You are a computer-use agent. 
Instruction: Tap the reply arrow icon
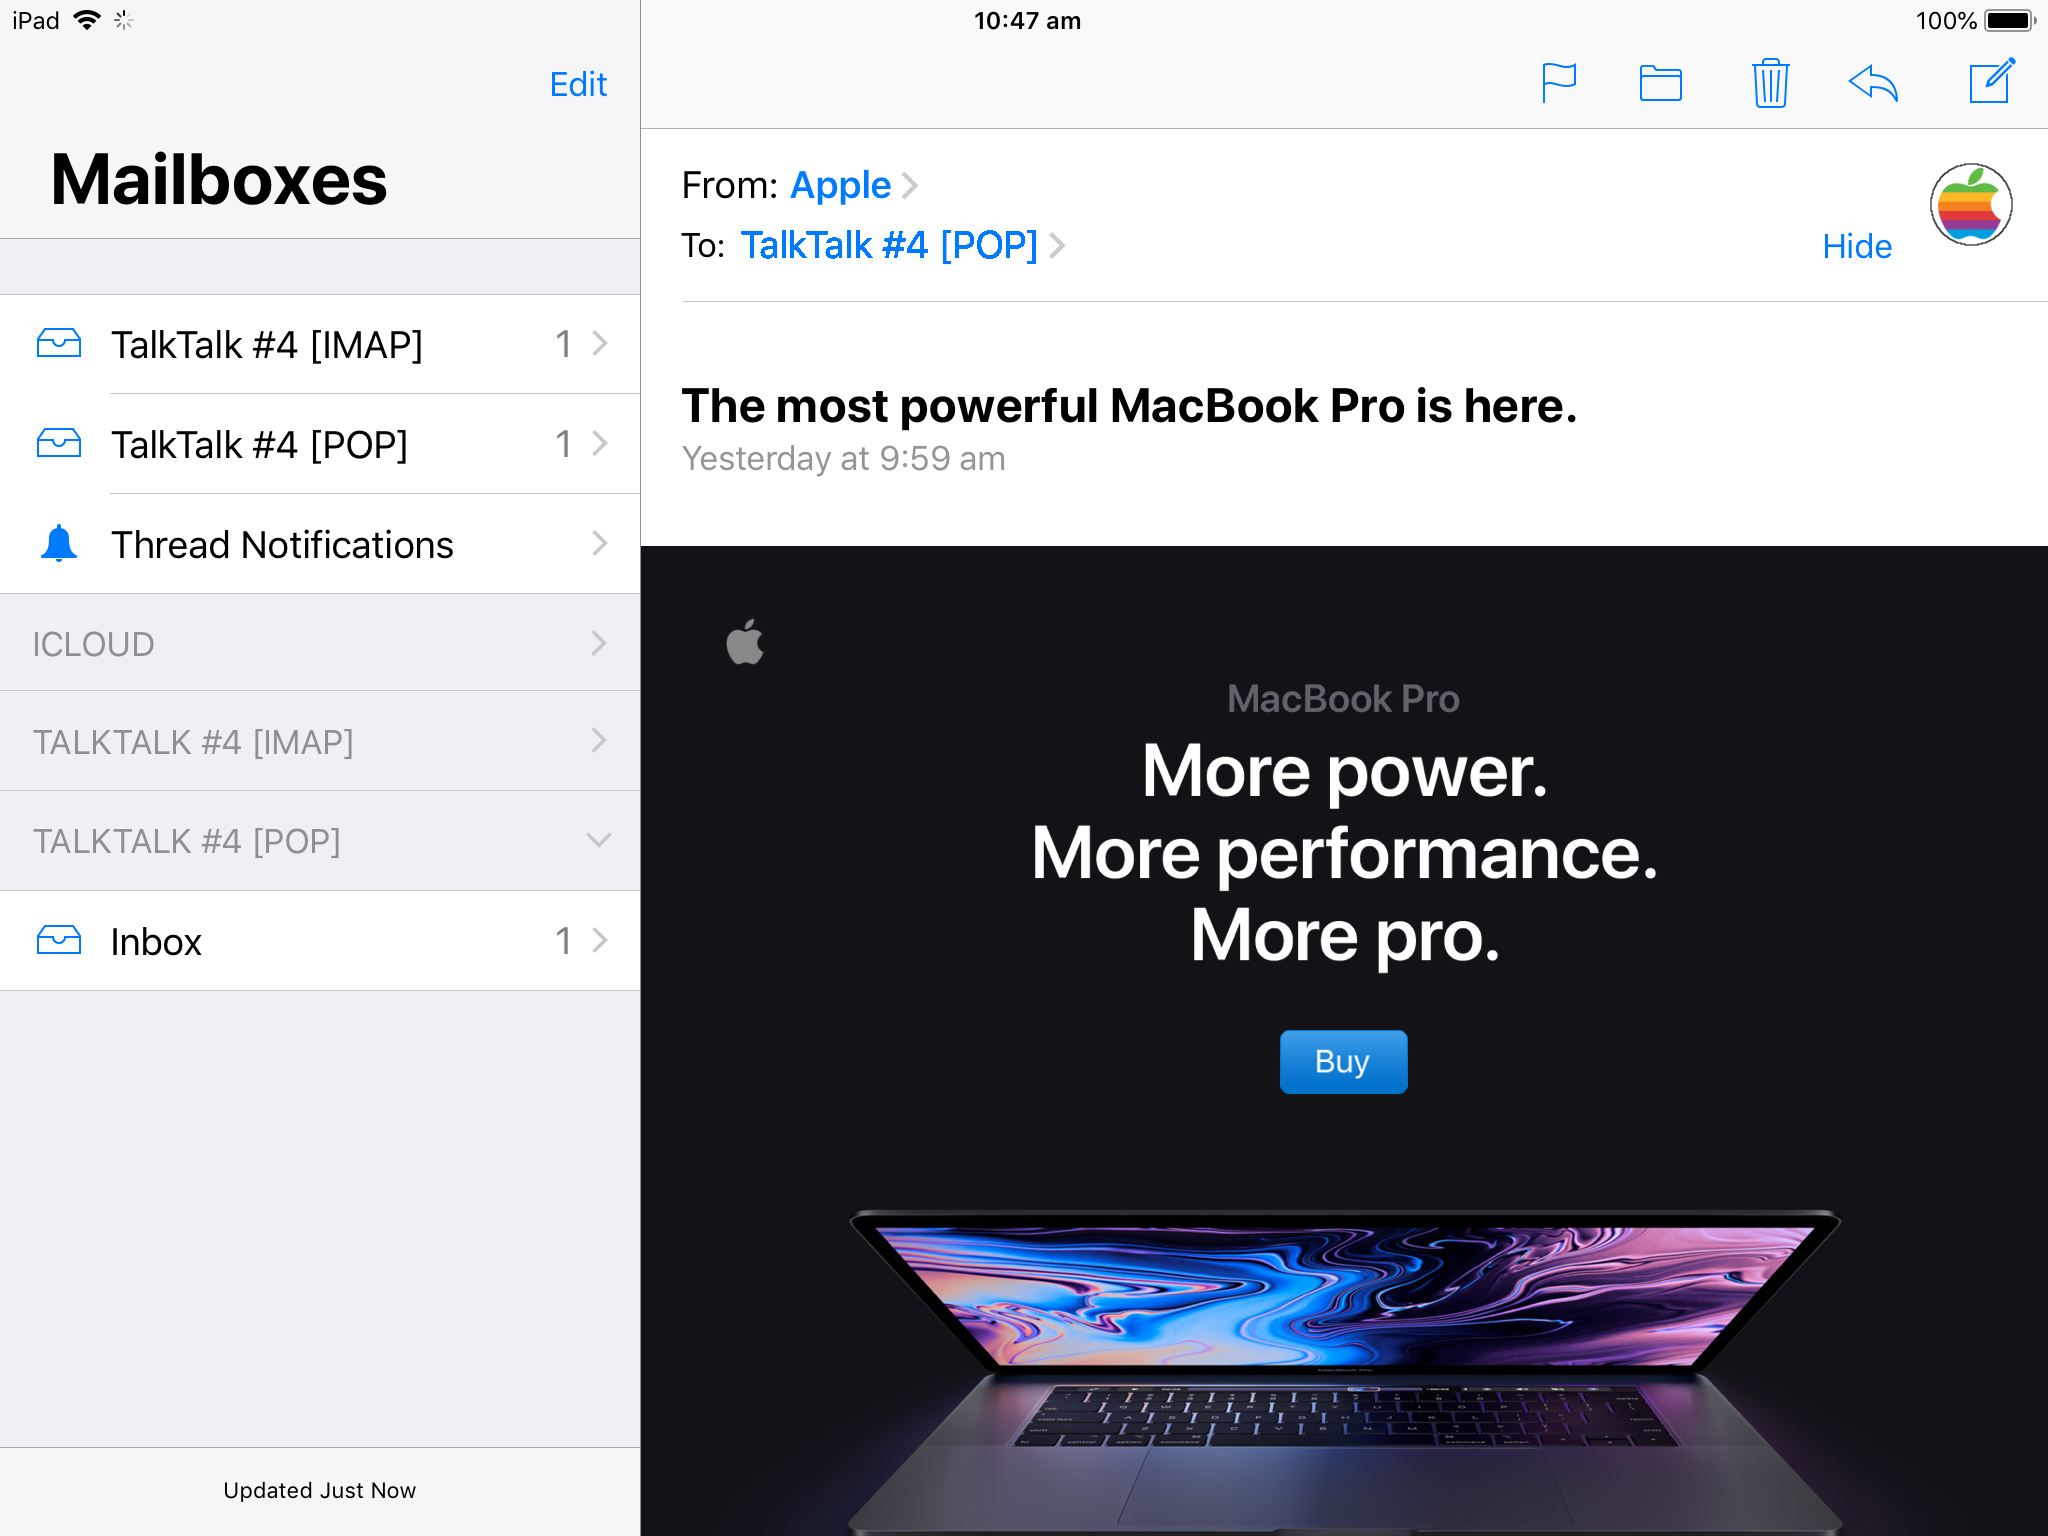coord(1873,83)
